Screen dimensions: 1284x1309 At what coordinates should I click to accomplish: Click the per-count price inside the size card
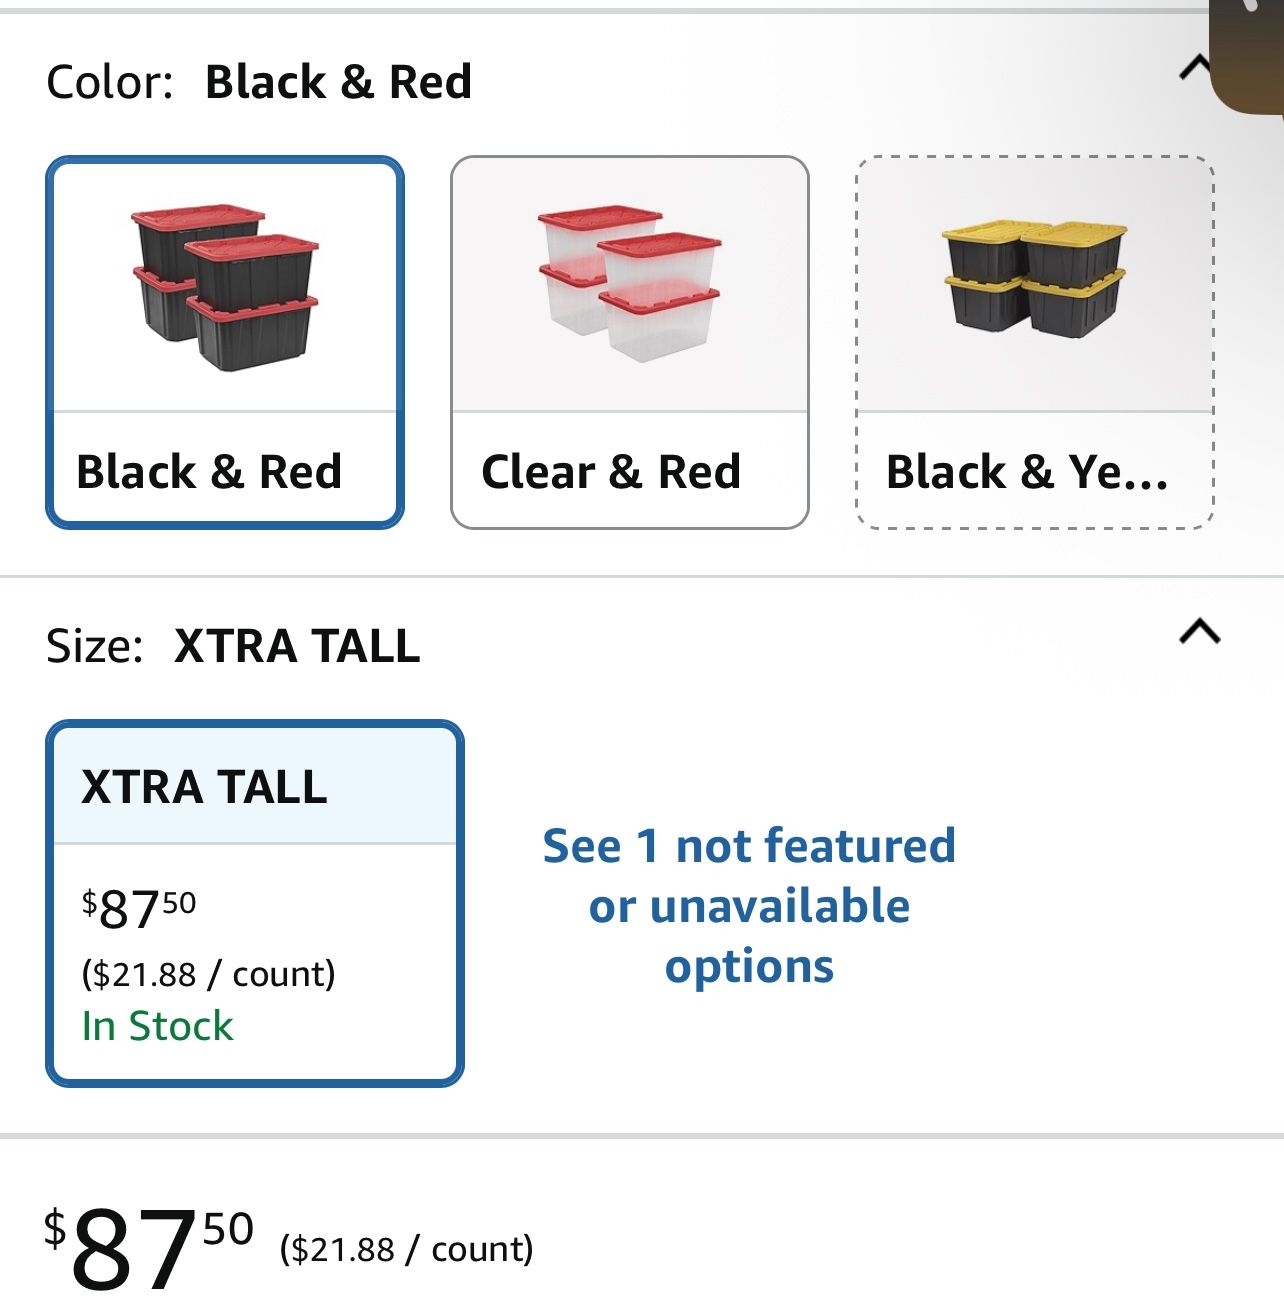pos(208,974)
